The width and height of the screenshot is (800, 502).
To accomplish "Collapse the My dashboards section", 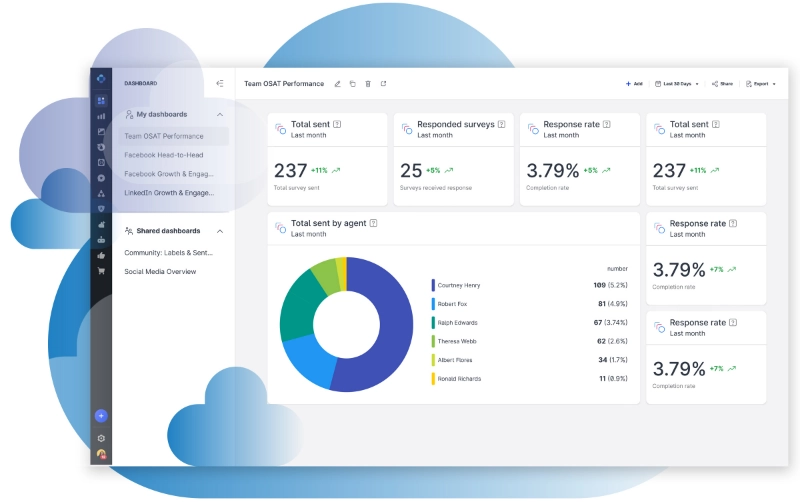I will 220,115.
